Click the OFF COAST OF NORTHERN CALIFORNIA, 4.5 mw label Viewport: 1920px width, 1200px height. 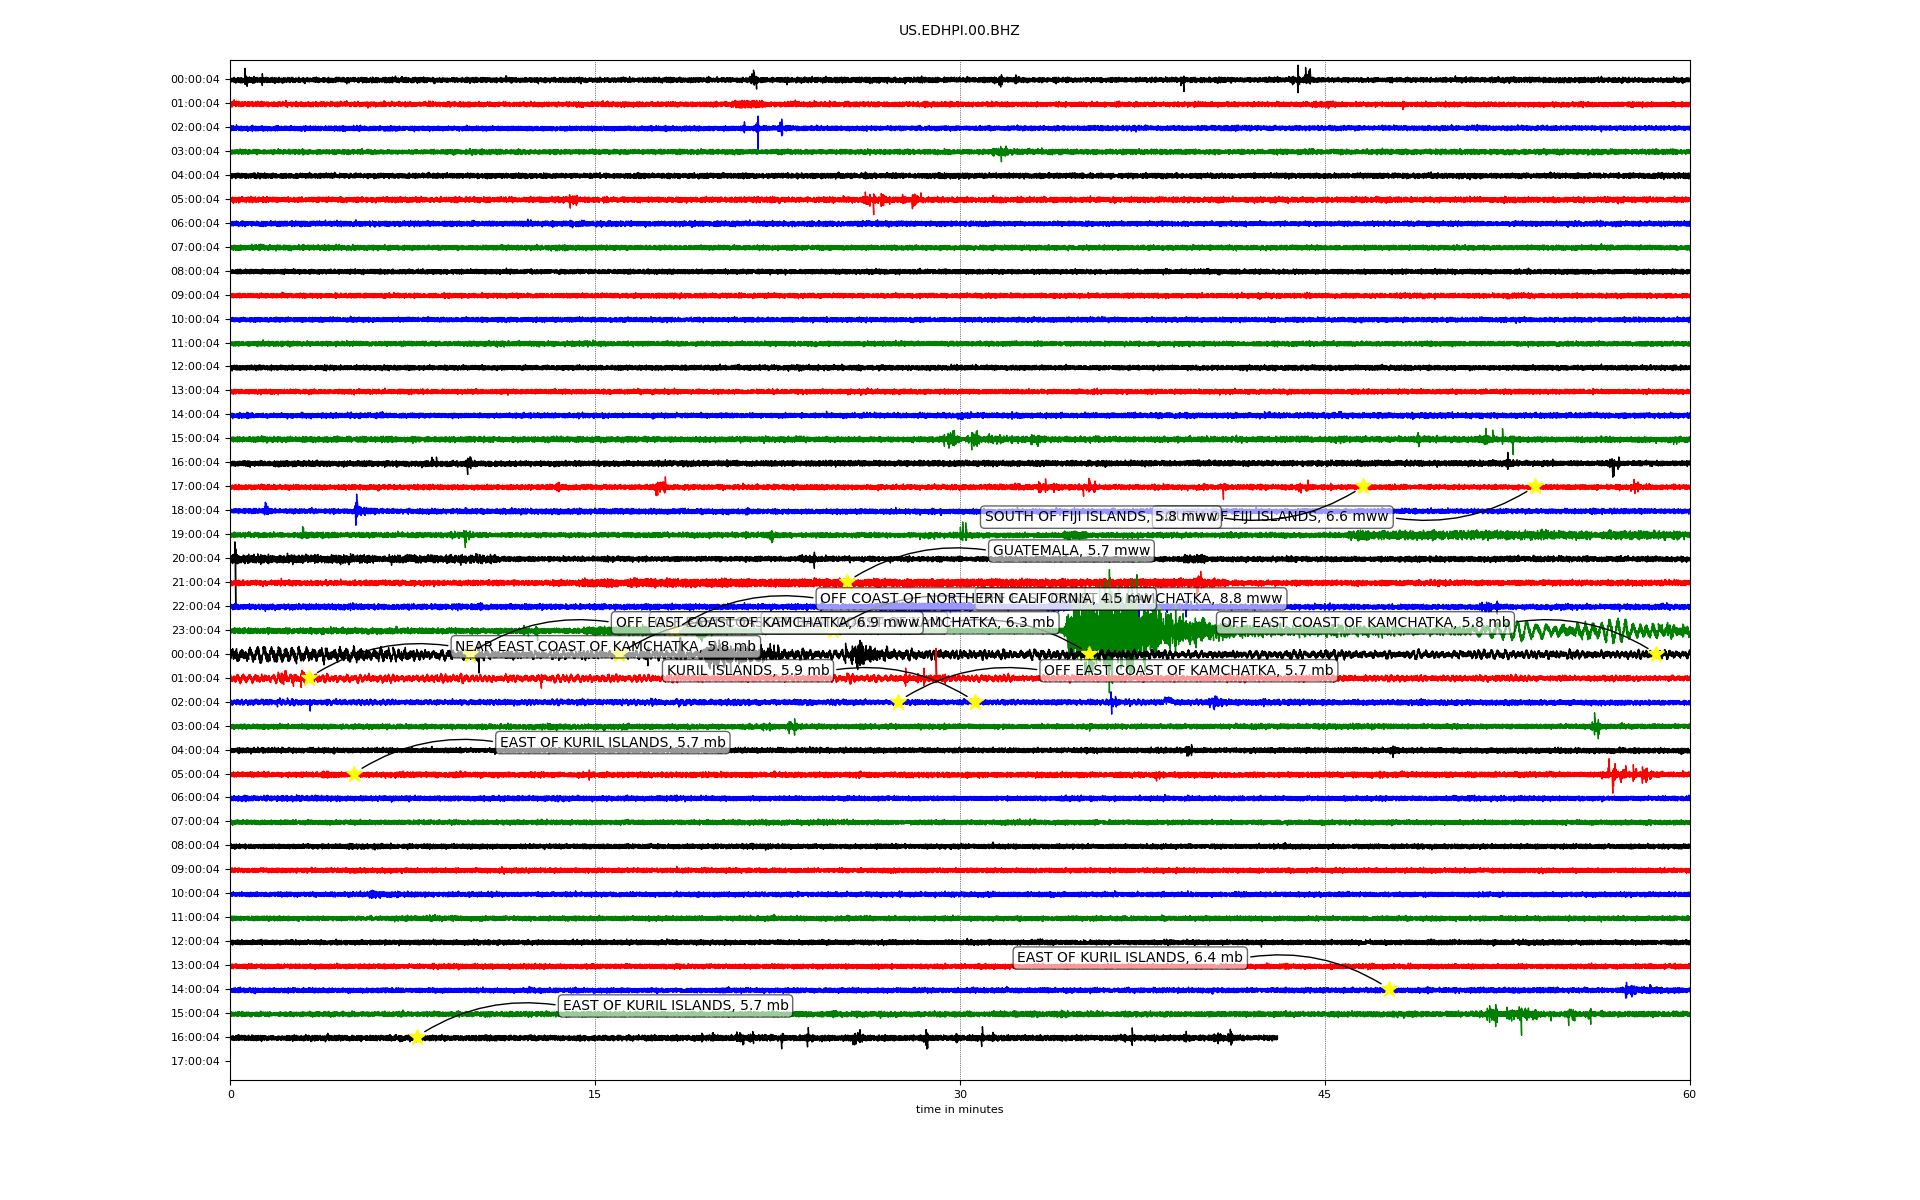coord(986,598)
